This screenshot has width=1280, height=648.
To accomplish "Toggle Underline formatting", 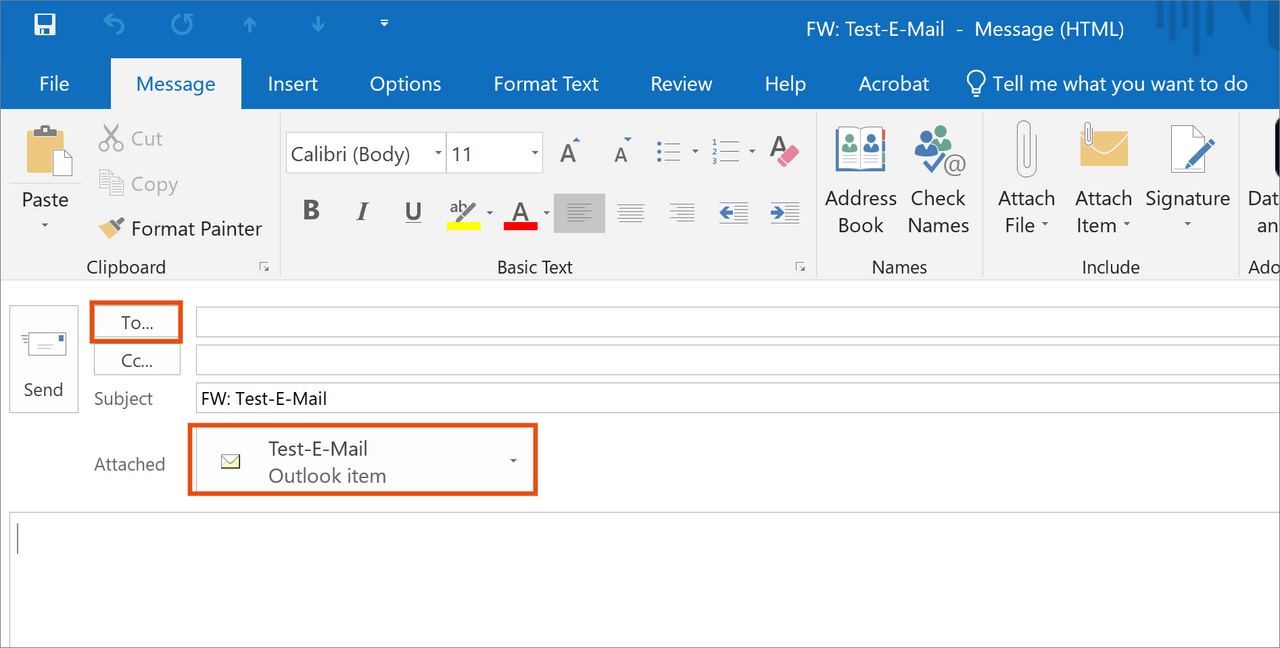I will tap(413, 211).
